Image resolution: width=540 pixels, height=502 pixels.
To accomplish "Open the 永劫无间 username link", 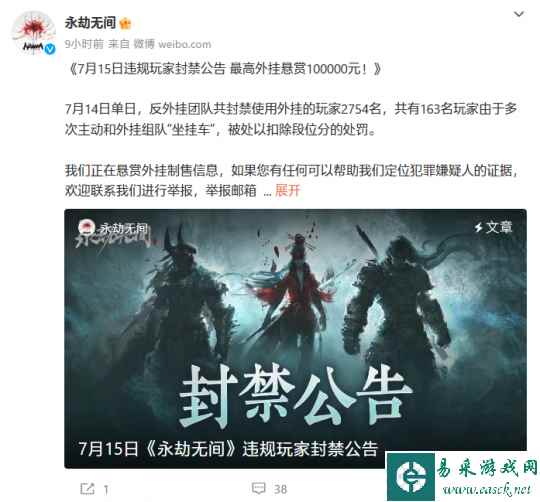I will tap(90, 23).
